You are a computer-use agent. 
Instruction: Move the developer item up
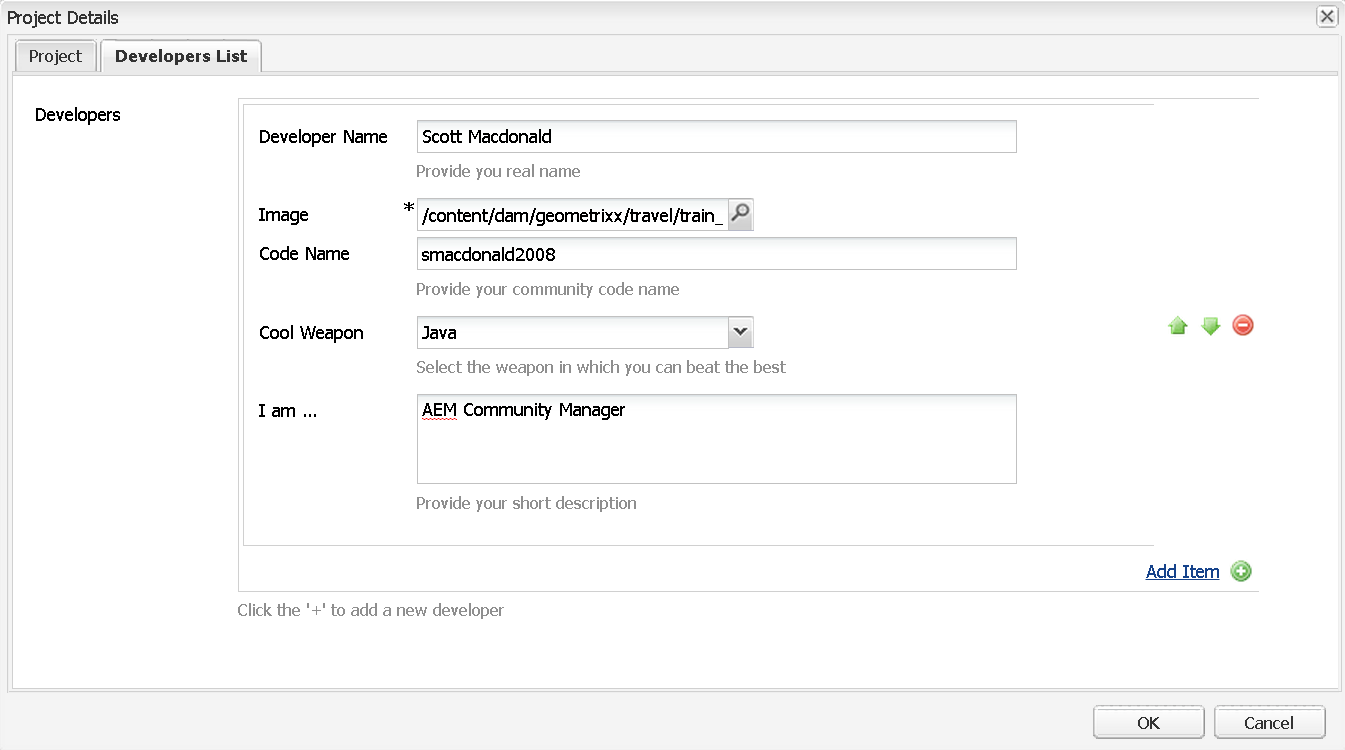tap(1178, 326)
